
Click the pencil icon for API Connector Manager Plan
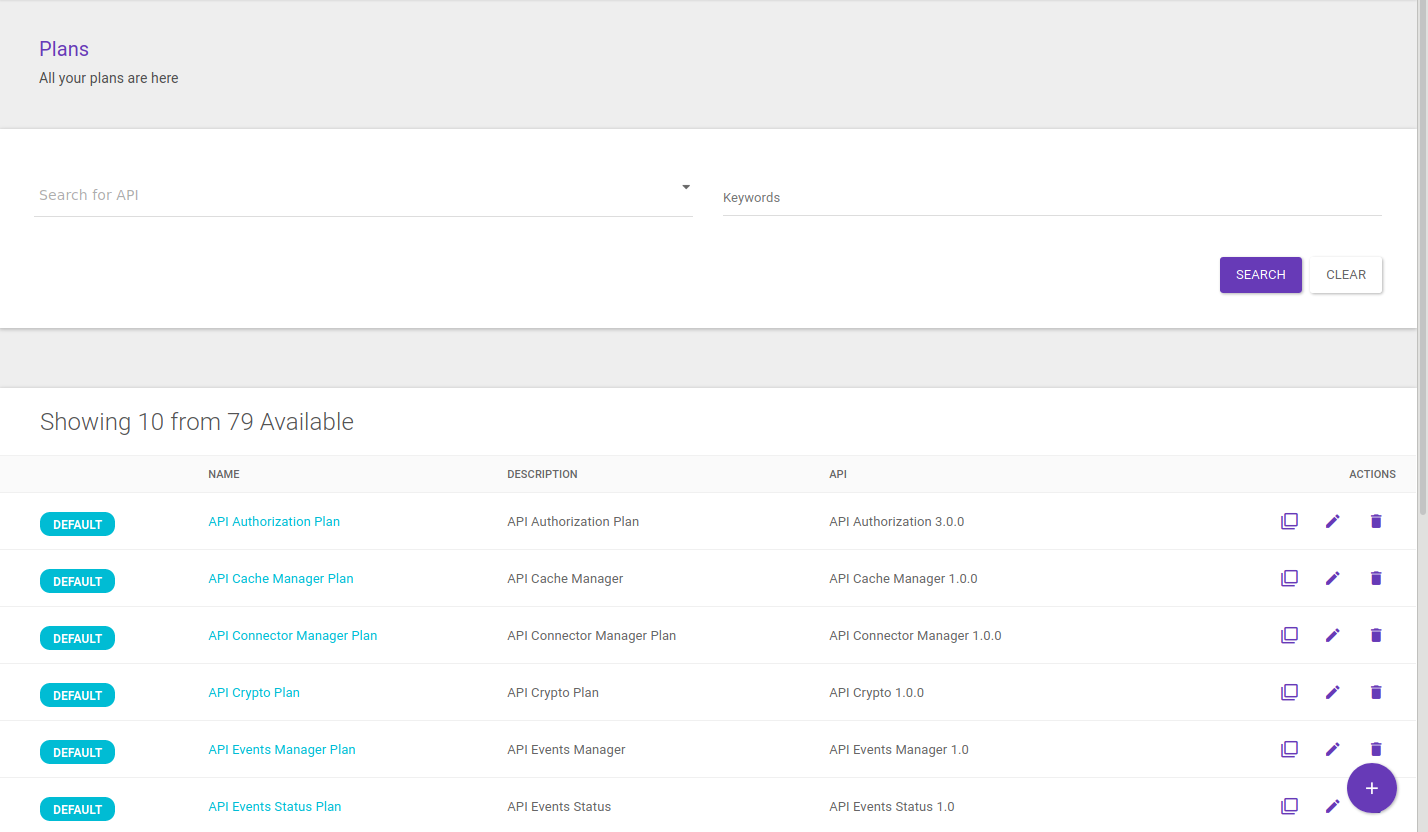1332,635
